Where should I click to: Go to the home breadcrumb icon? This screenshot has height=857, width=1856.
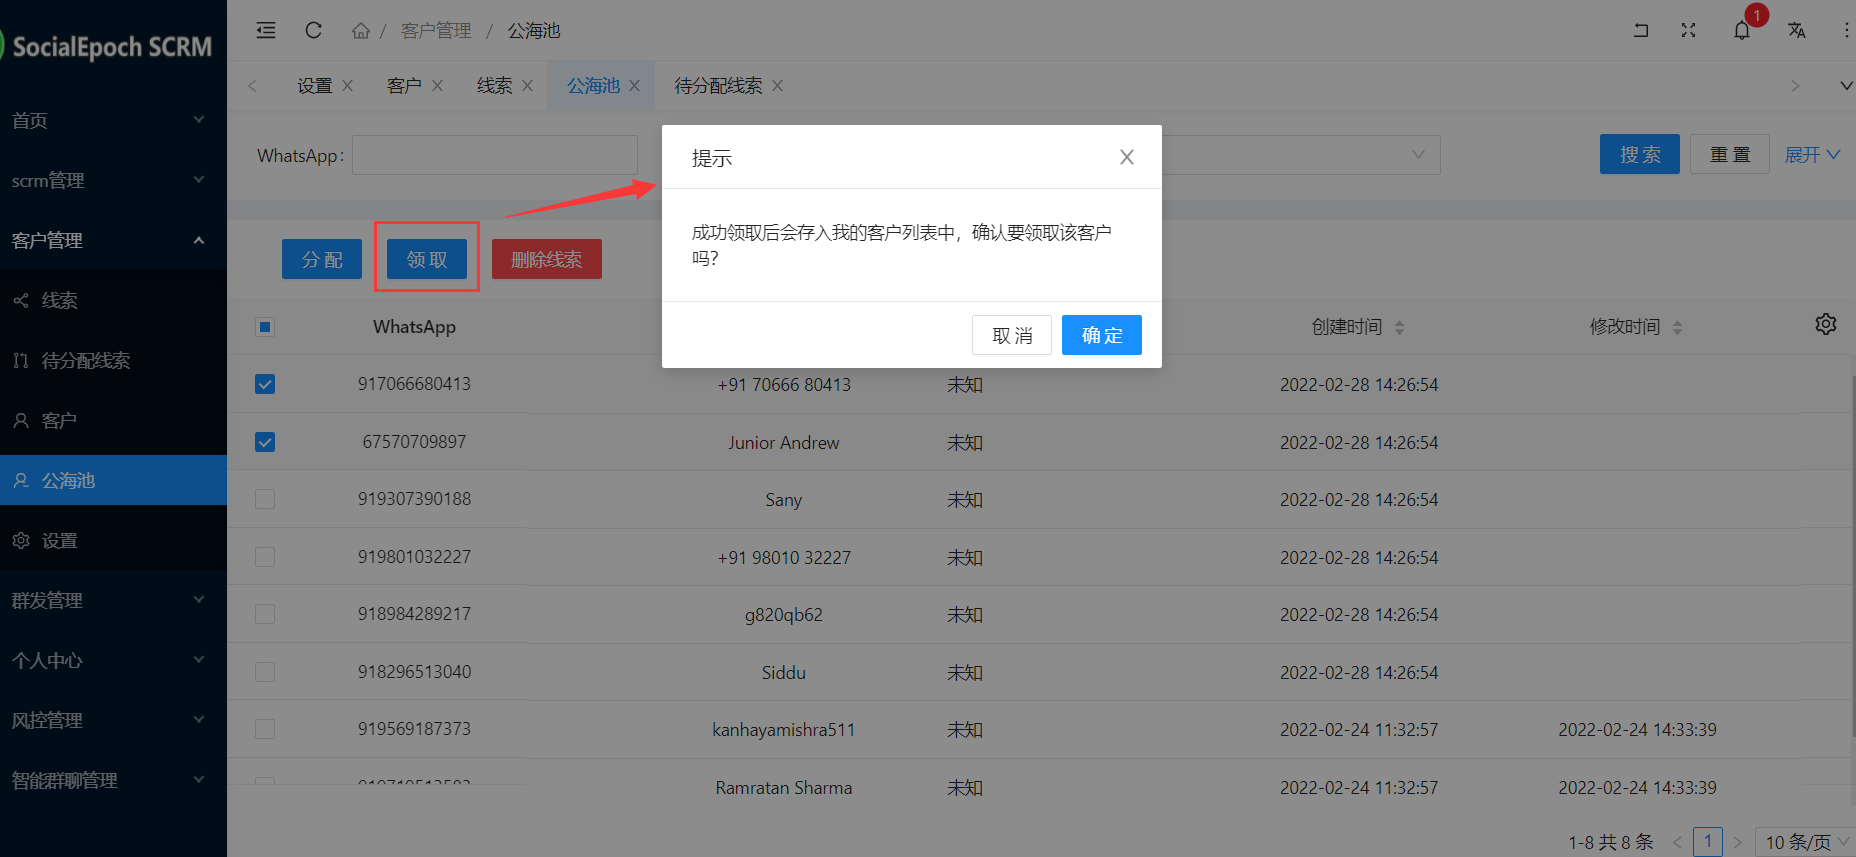click(361, 31)
